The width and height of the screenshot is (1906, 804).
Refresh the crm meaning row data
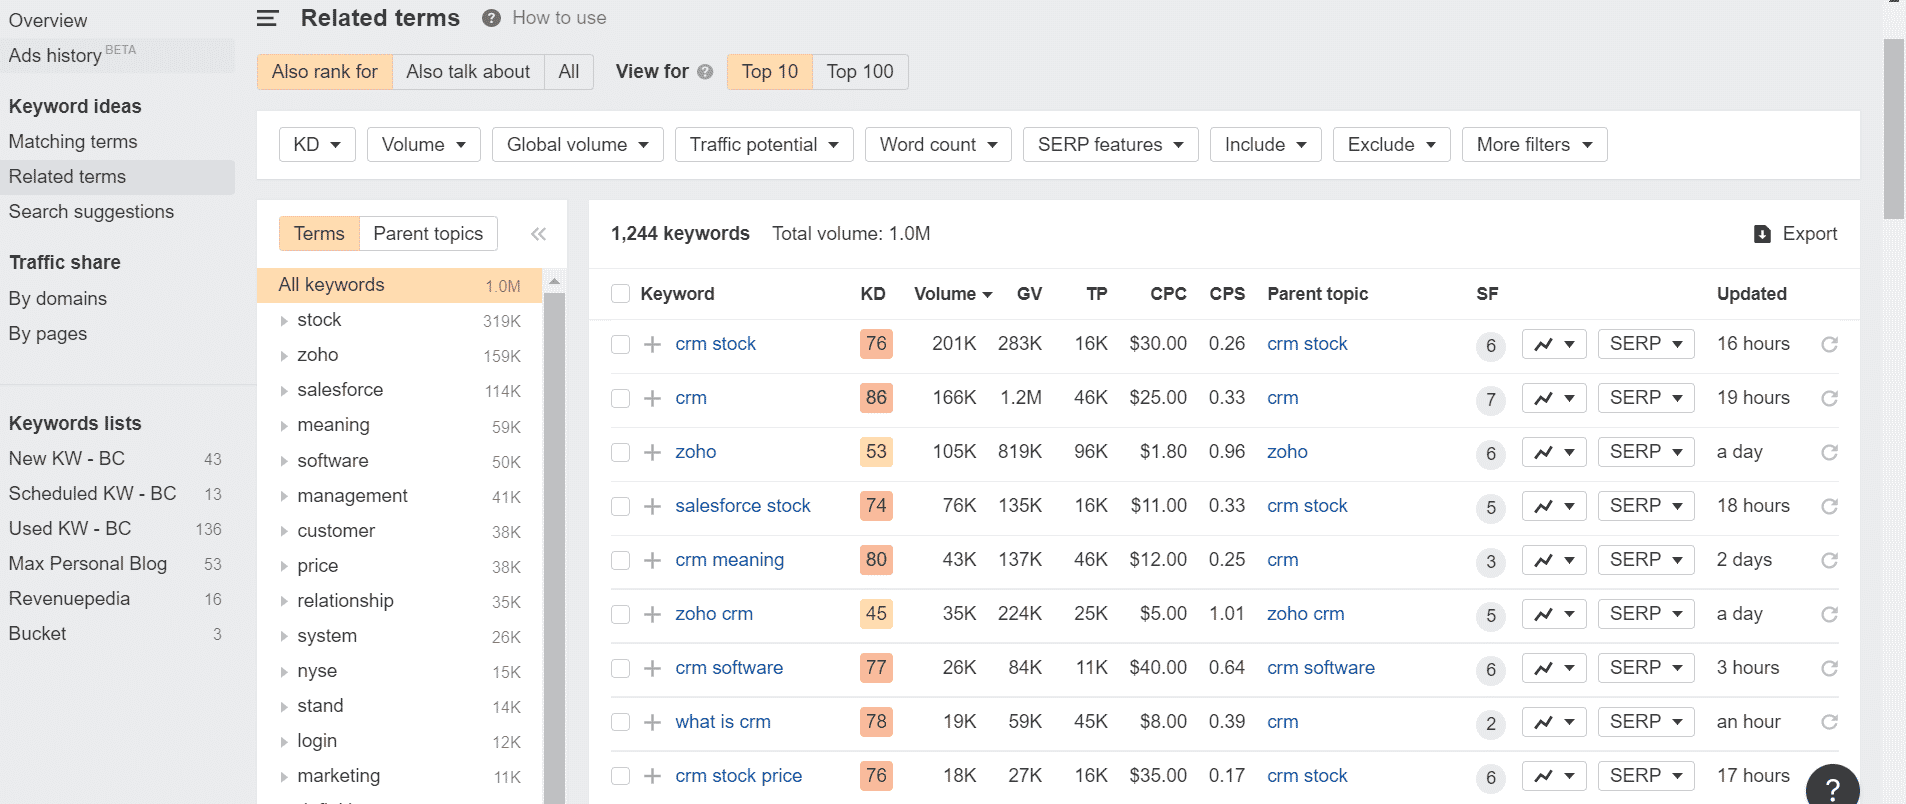point(1830,560)
